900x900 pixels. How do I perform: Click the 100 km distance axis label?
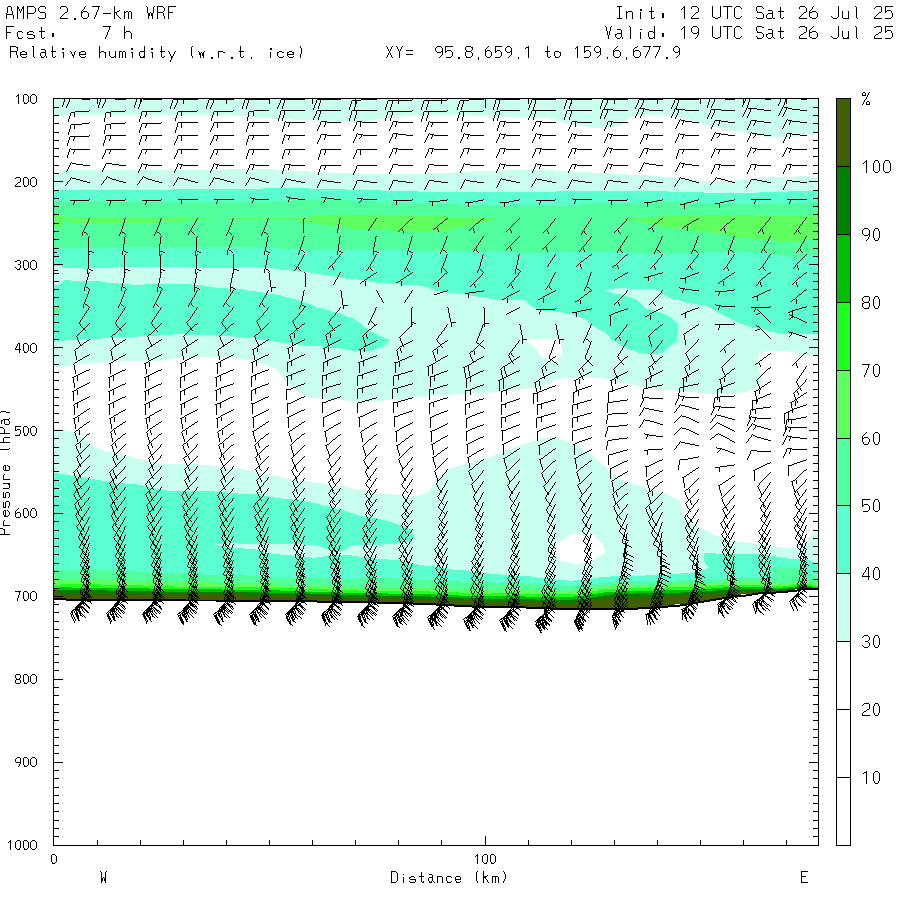coord(485,859)
